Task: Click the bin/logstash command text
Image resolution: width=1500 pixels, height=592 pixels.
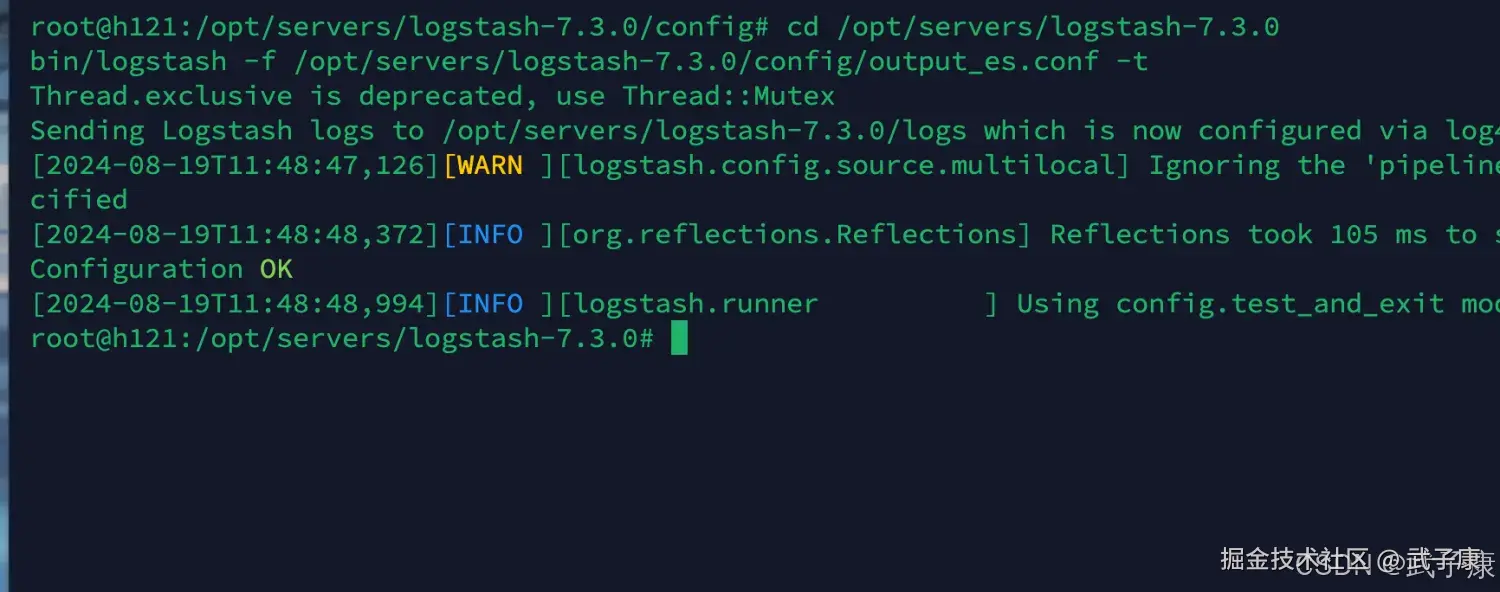Action: tap(128, 61)
